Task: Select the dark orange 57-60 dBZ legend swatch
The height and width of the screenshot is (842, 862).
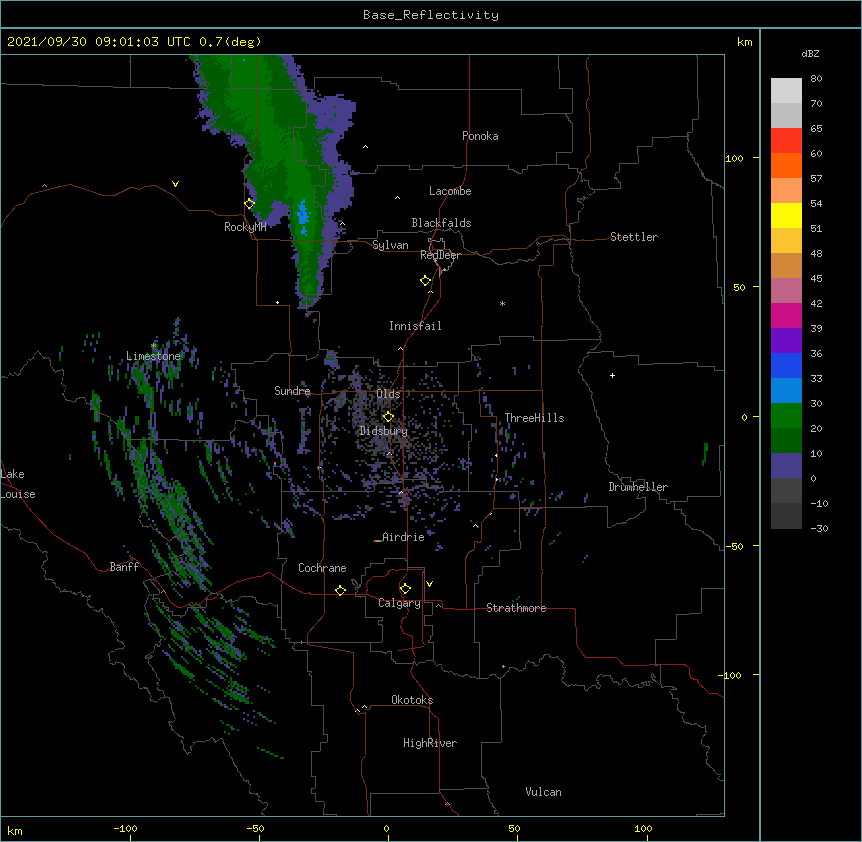Action: (786, 165)
